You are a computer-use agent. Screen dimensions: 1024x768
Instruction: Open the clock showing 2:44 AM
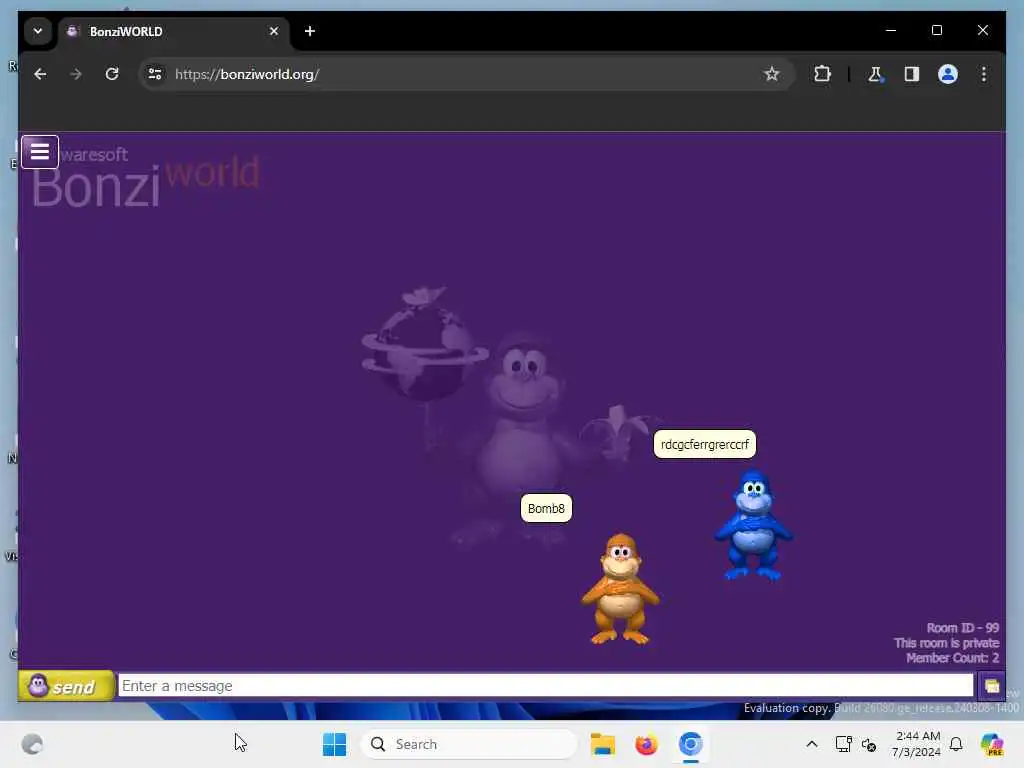[918, 744]
